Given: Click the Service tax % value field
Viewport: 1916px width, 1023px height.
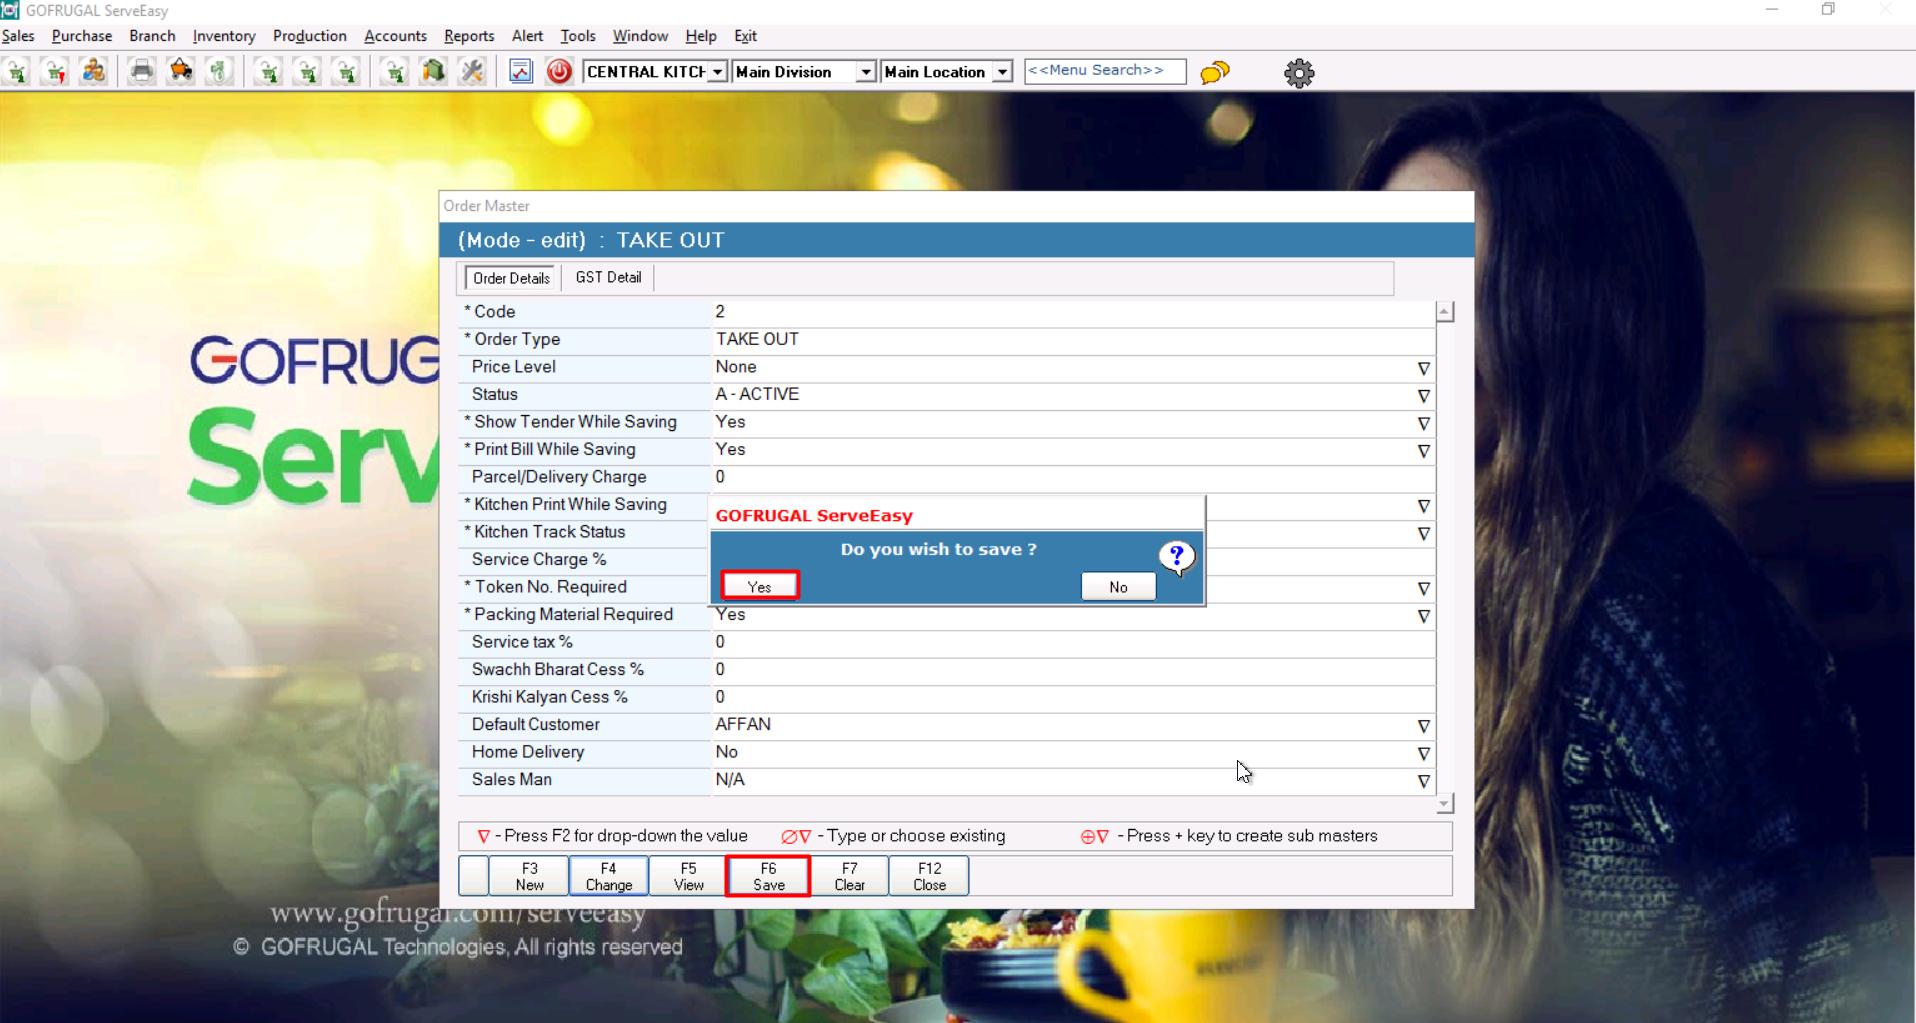Looking at the screenshot, I should pyautogui.click(x=1073, y=642).
